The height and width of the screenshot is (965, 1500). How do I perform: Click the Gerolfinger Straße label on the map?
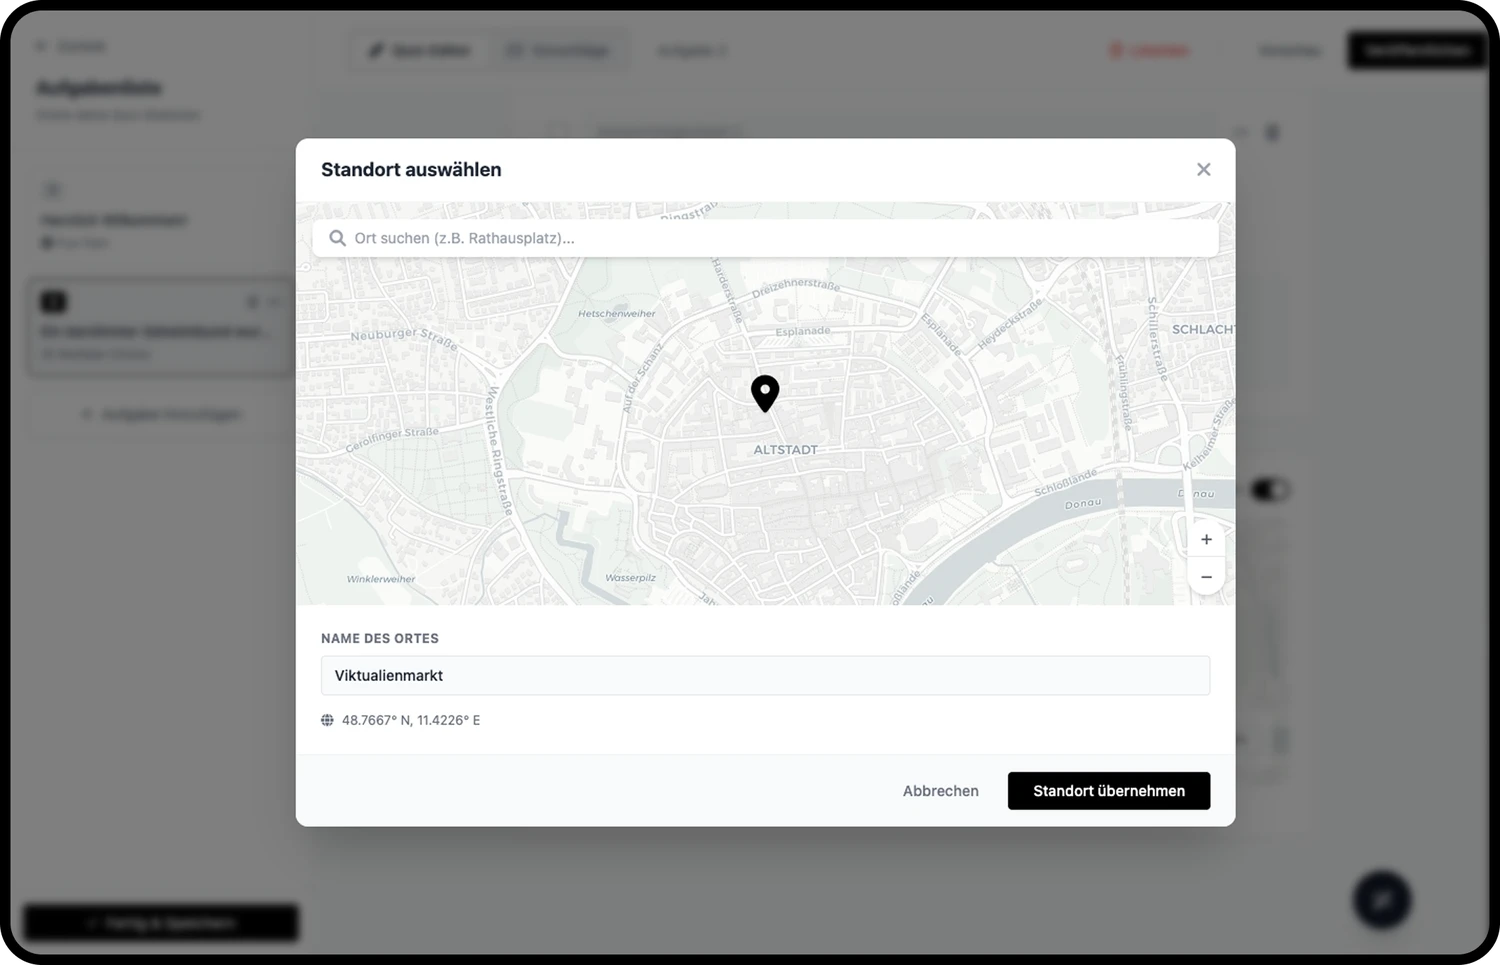pyautogui.click(x=392, y=440)
